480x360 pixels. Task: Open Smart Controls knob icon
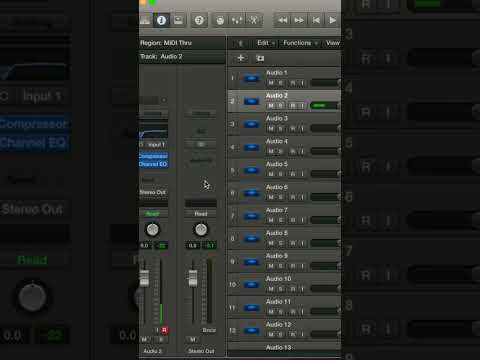(220, 21)
